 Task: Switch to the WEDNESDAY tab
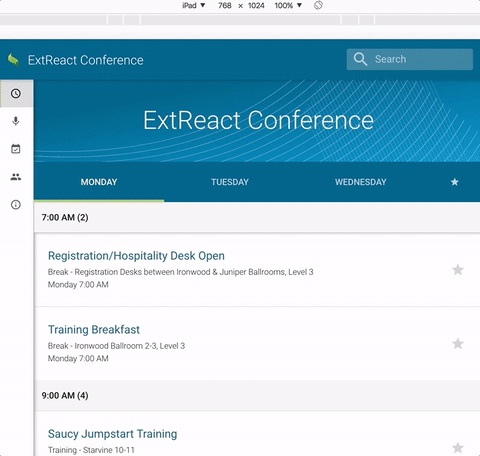pos(361,182)
